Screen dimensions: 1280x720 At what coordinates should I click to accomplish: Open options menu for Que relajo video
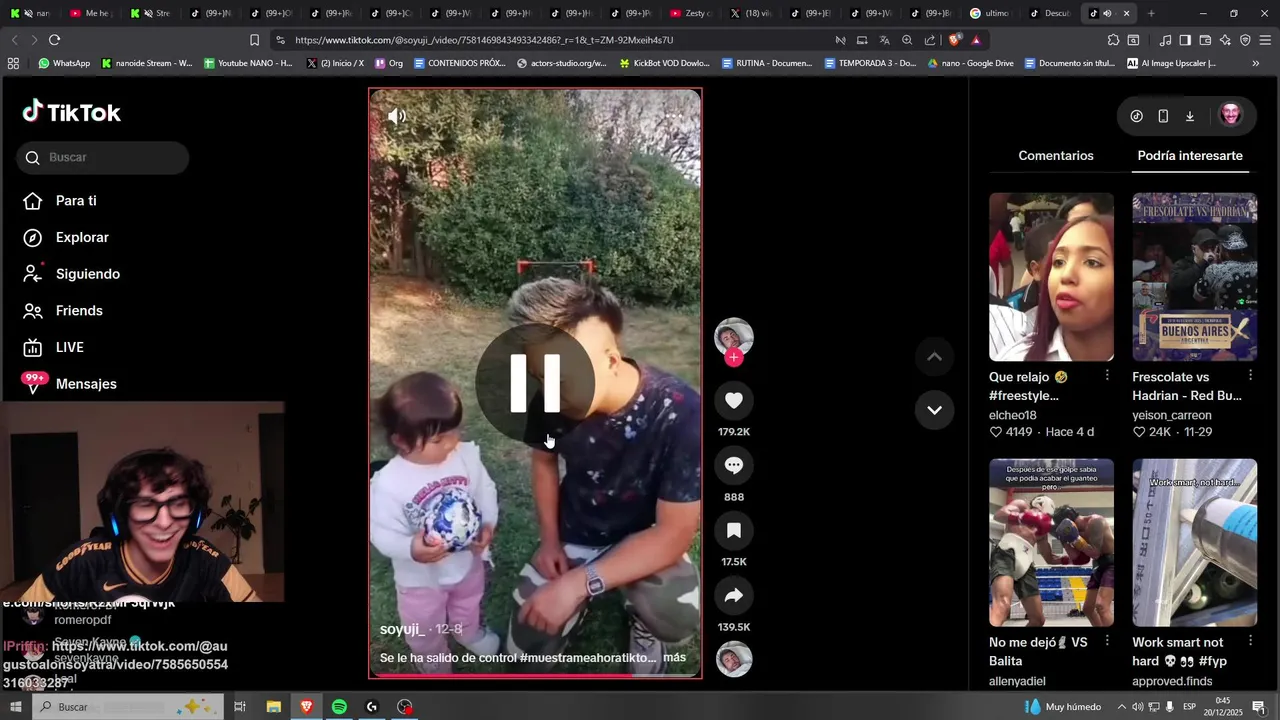point(1107,375)
